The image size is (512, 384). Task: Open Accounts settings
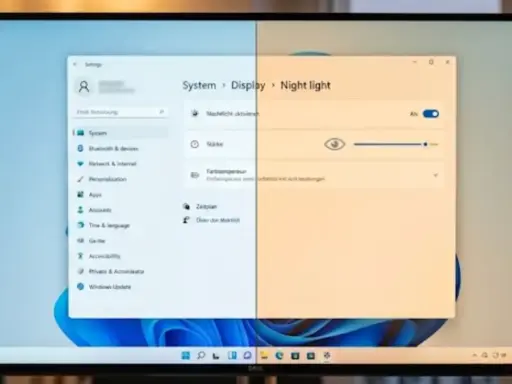point(100,210)
